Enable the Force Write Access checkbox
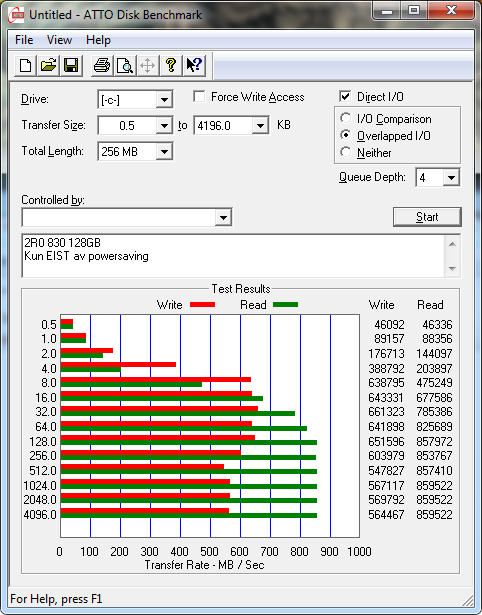This screenshot has width=482, height=615. [x=199, y=96]
